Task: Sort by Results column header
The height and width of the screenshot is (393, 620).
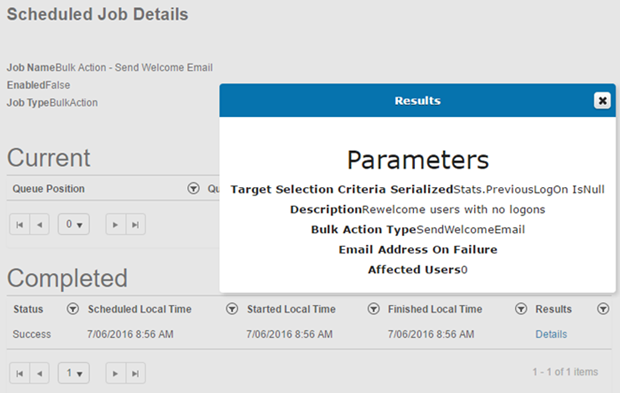Action: tap(554, 309)
